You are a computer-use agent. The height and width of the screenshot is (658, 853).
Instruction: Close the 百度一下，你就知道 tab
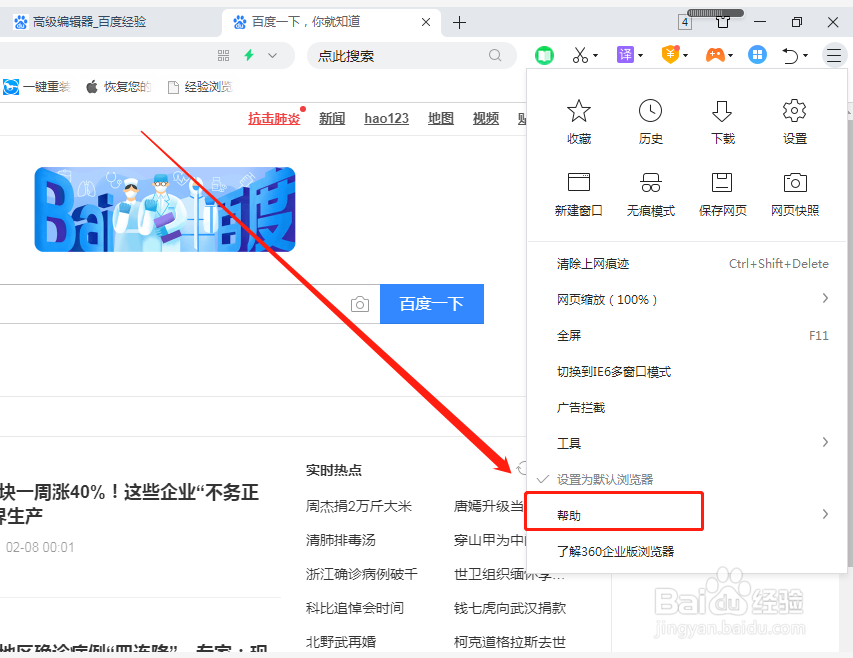click(x=426, y=22)
